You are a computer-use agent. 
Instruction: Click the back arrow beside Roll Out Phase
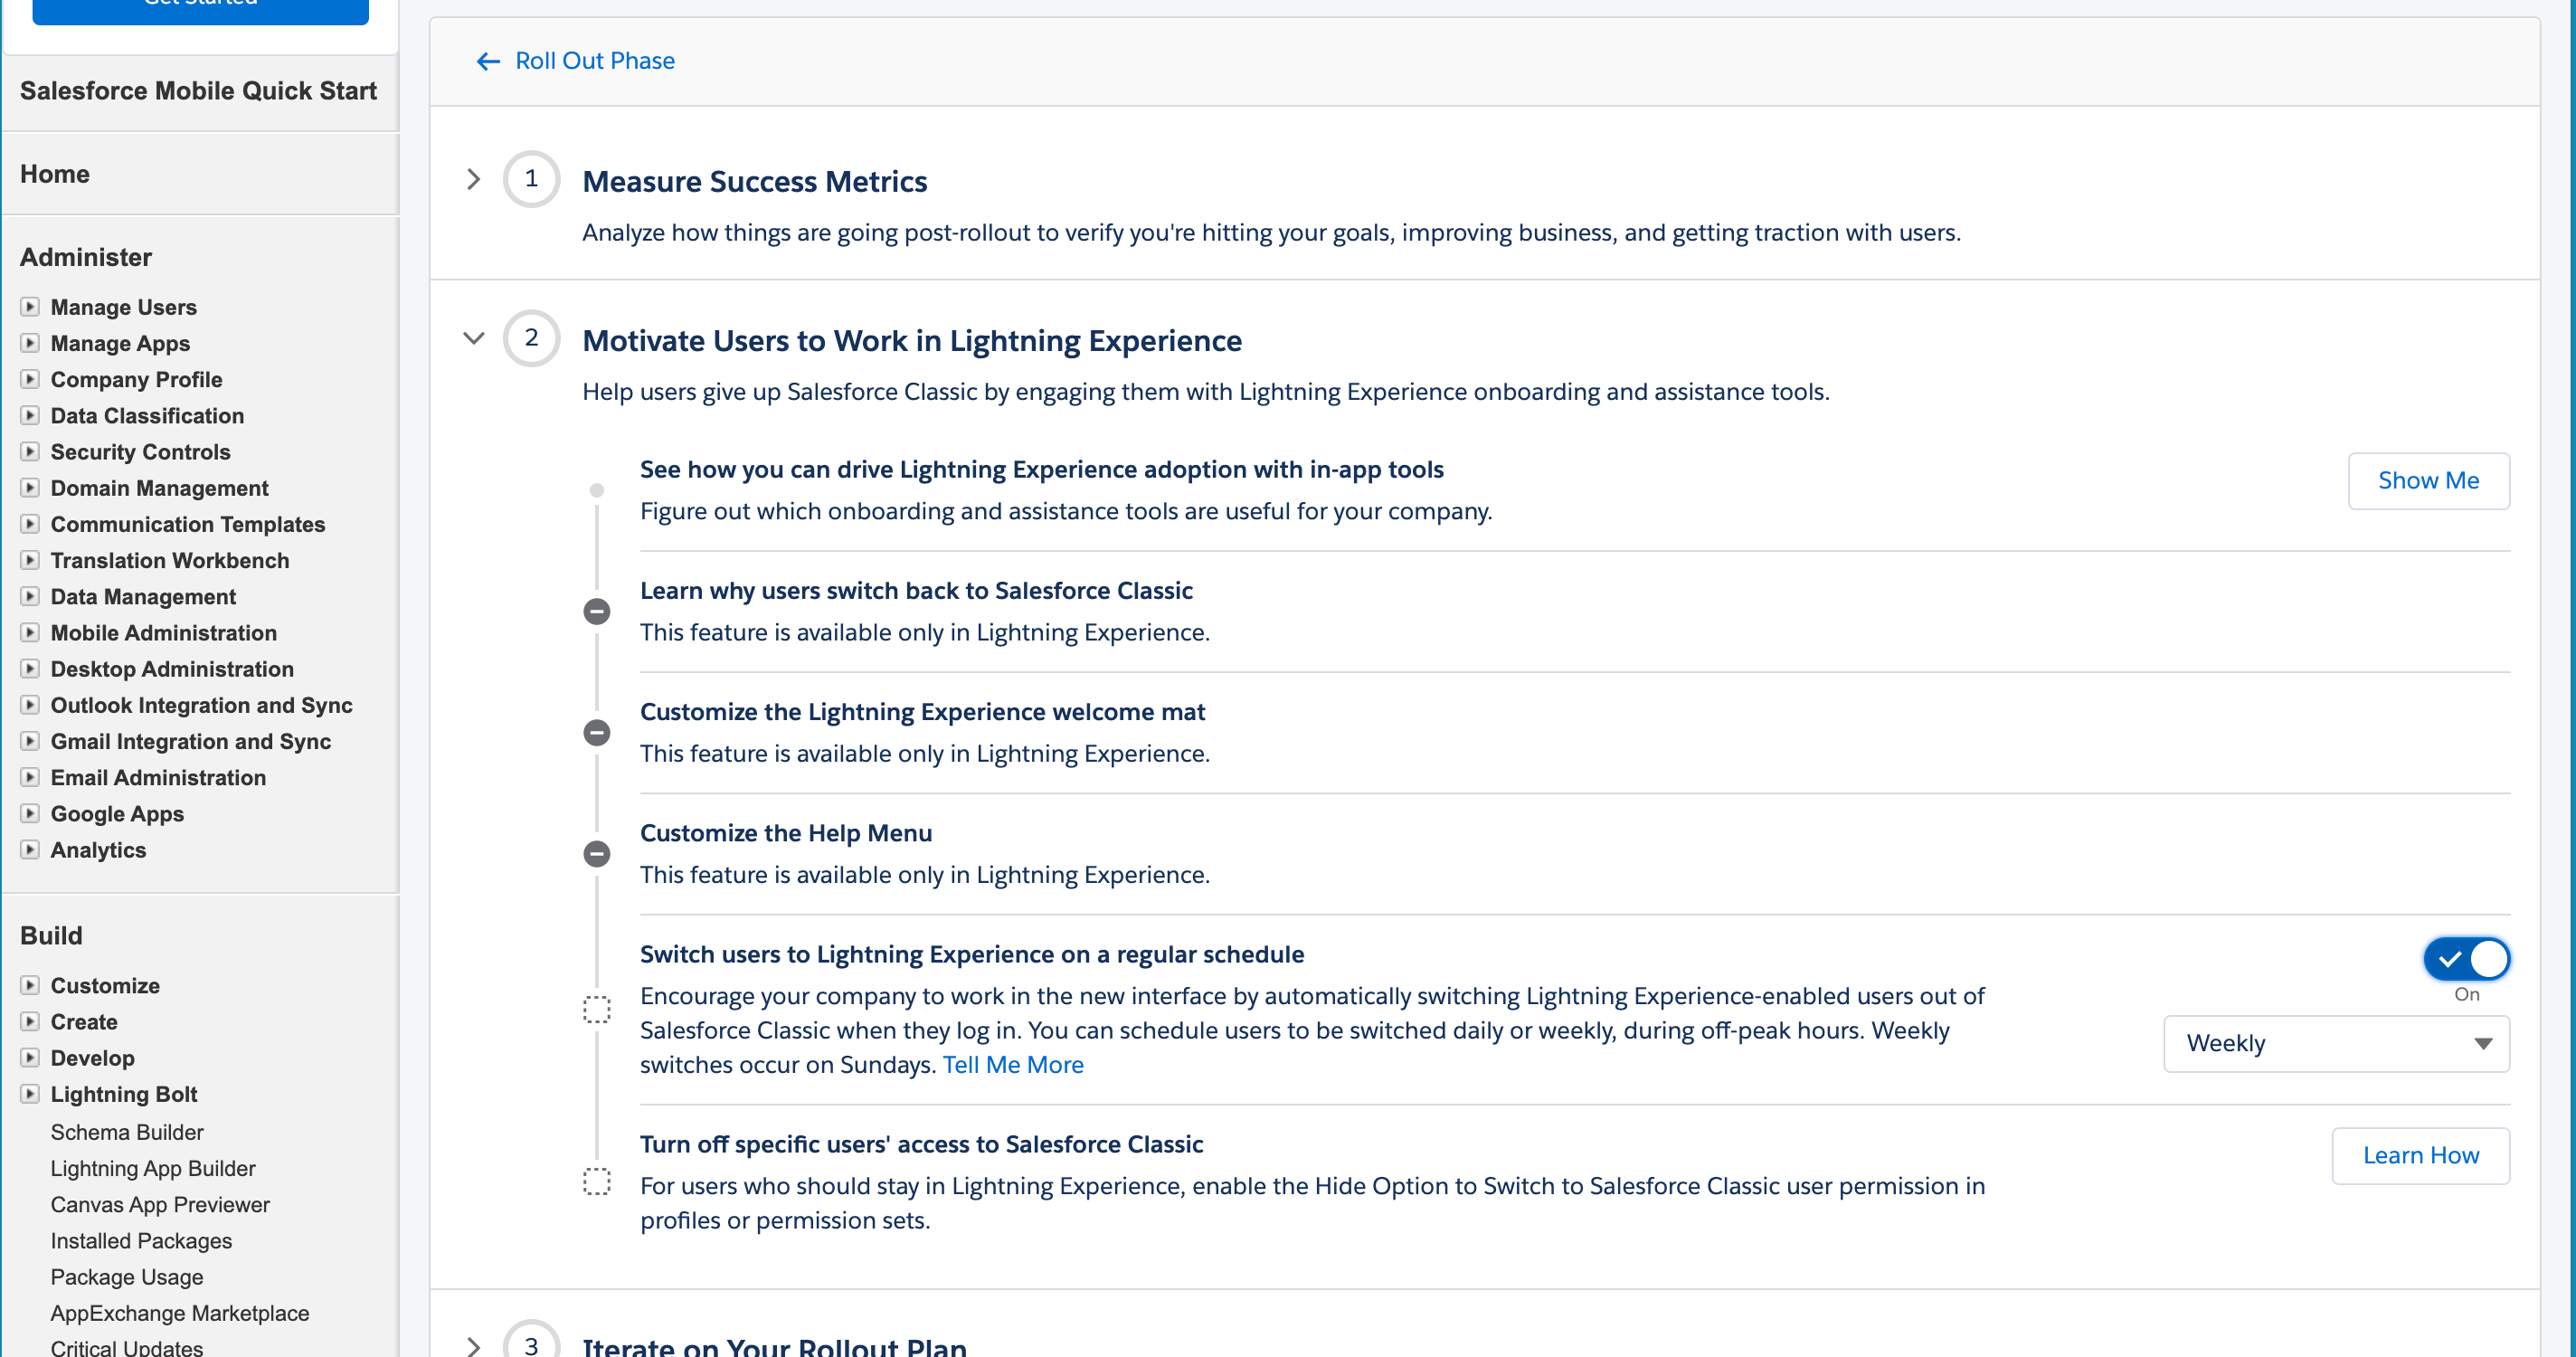click(x=488, y=62)
